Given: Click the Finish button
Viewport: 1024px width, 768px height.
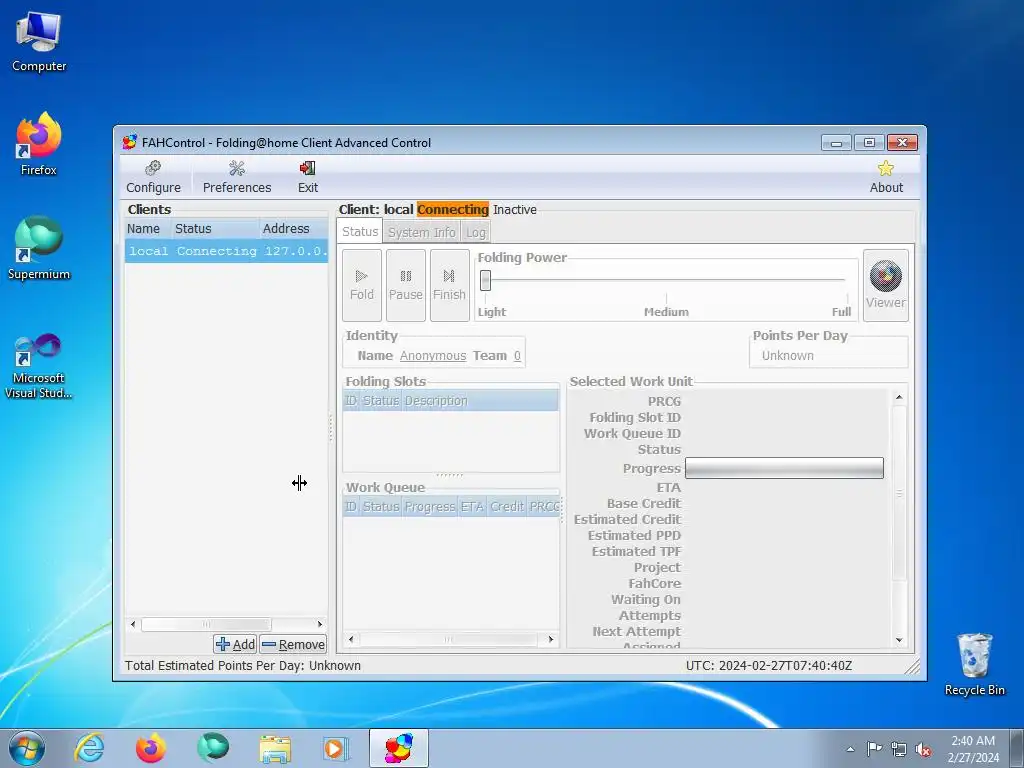Looking at the screenshot, I should (449, 285).
